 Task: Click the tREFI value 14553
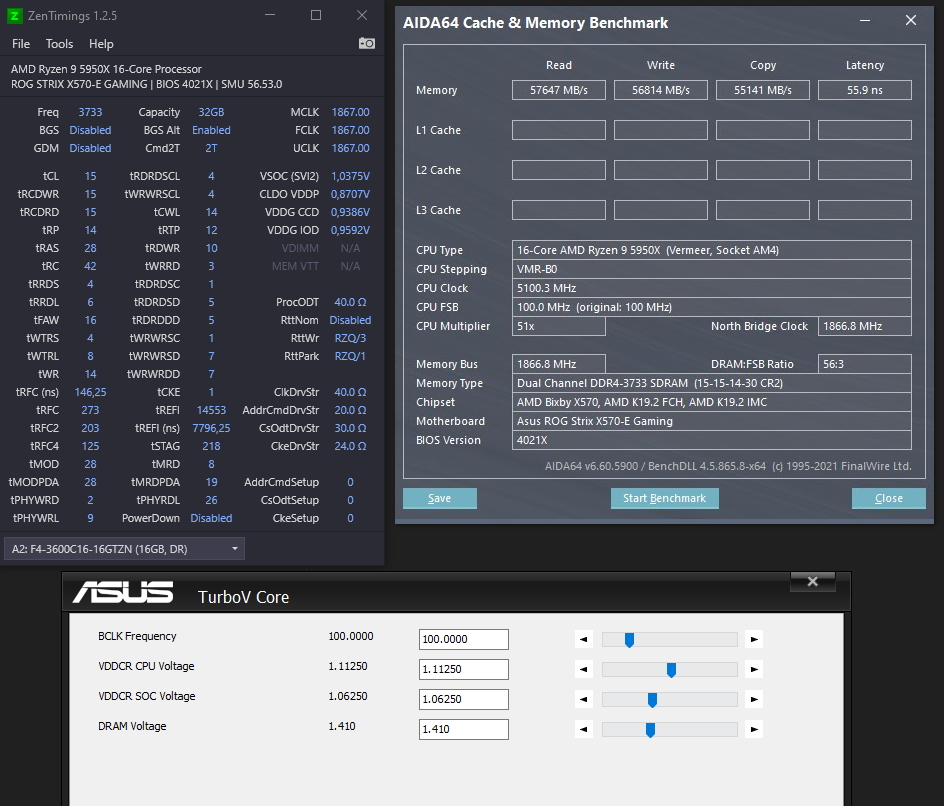[x=211, y=411]
